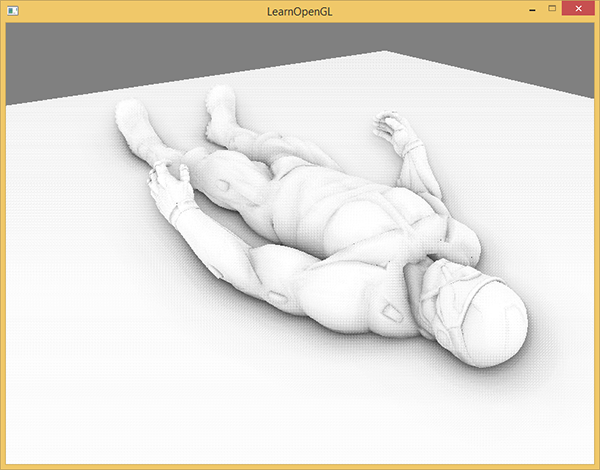Click the far corner of the floor plane
600x470 pixels.
385,54
